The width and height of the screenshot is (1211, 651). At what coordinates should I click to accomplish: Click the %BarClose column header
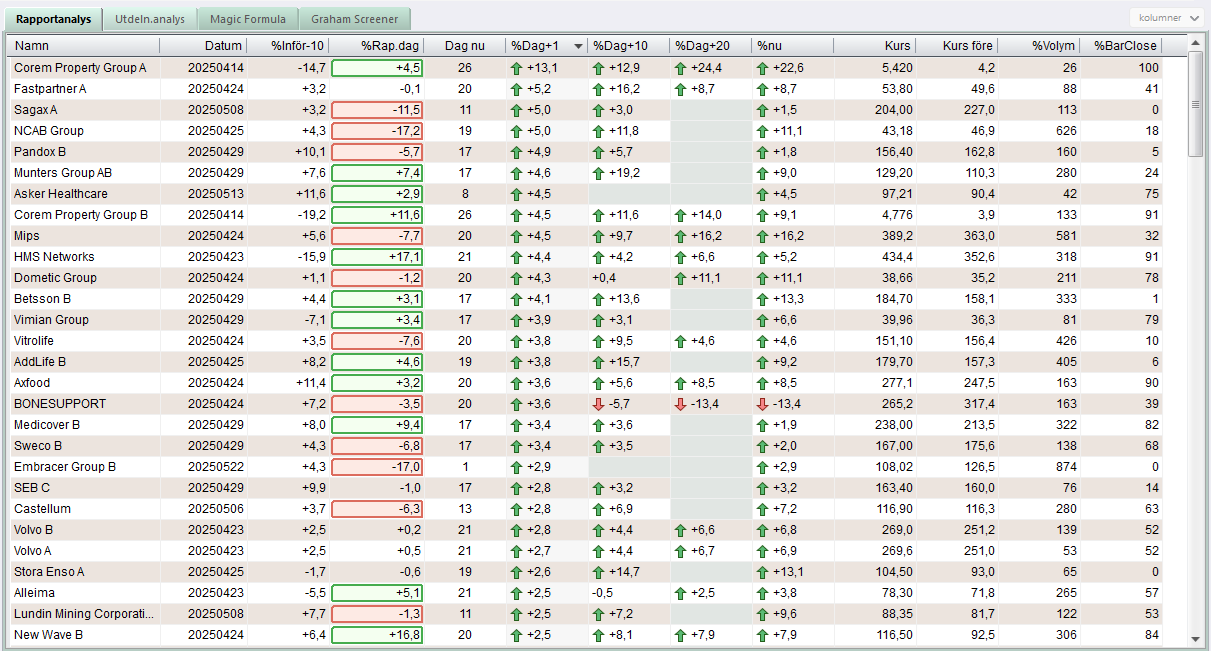[x=1121, y=46]
